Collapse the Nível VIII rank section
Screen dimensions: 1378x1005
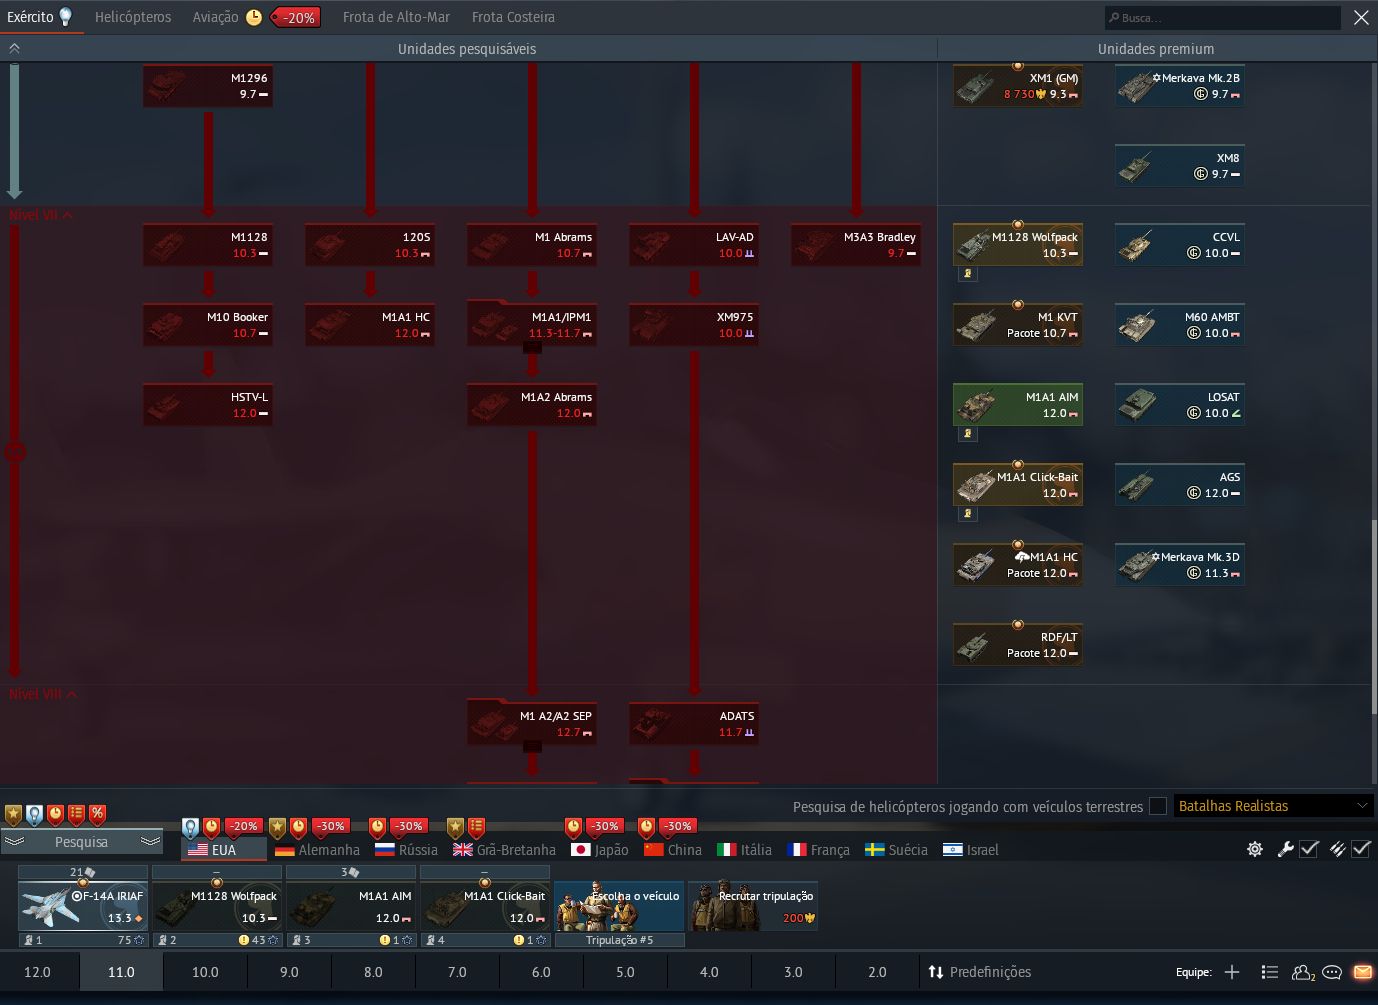pos(43,694)
